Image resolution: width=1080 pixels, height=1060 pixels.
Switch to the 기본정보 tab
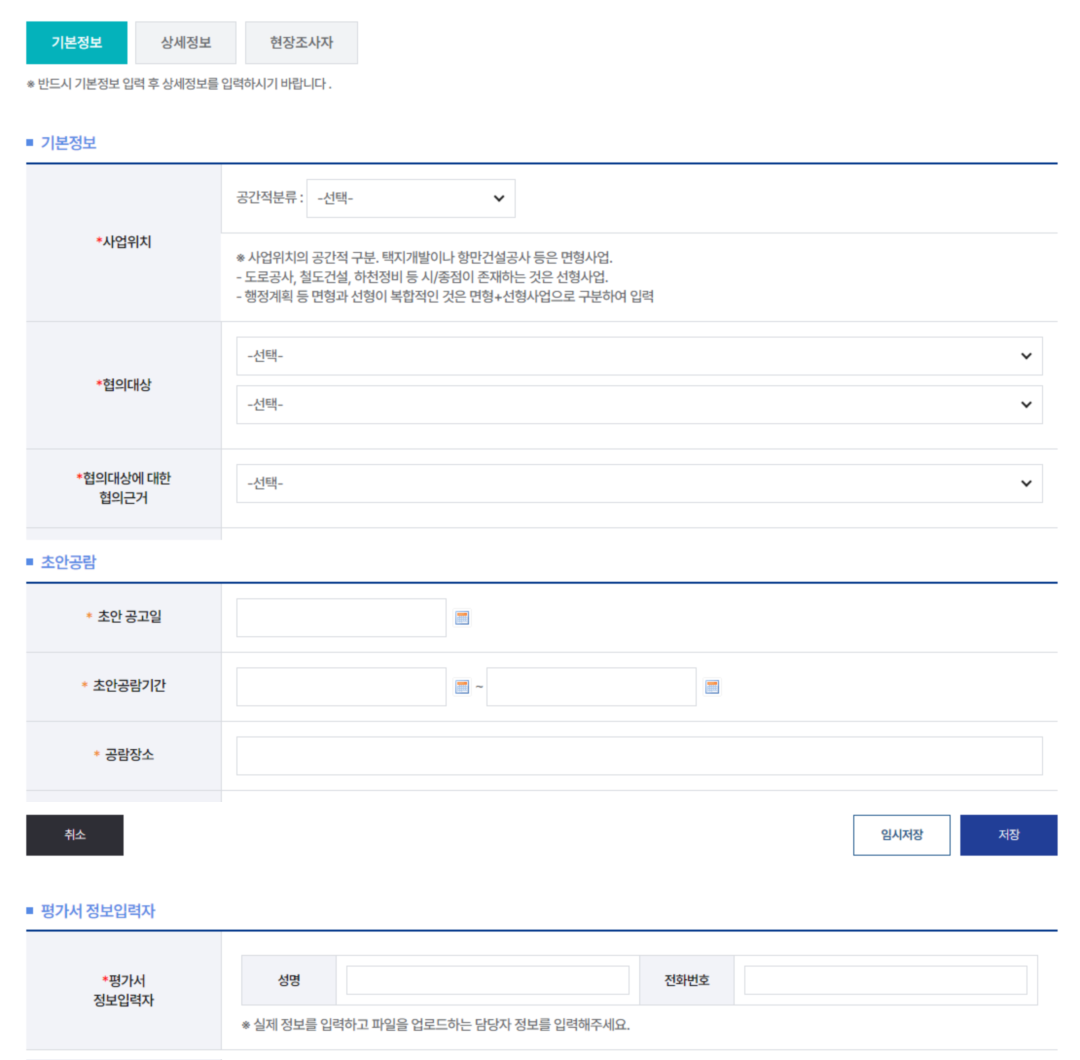[77, 43]
